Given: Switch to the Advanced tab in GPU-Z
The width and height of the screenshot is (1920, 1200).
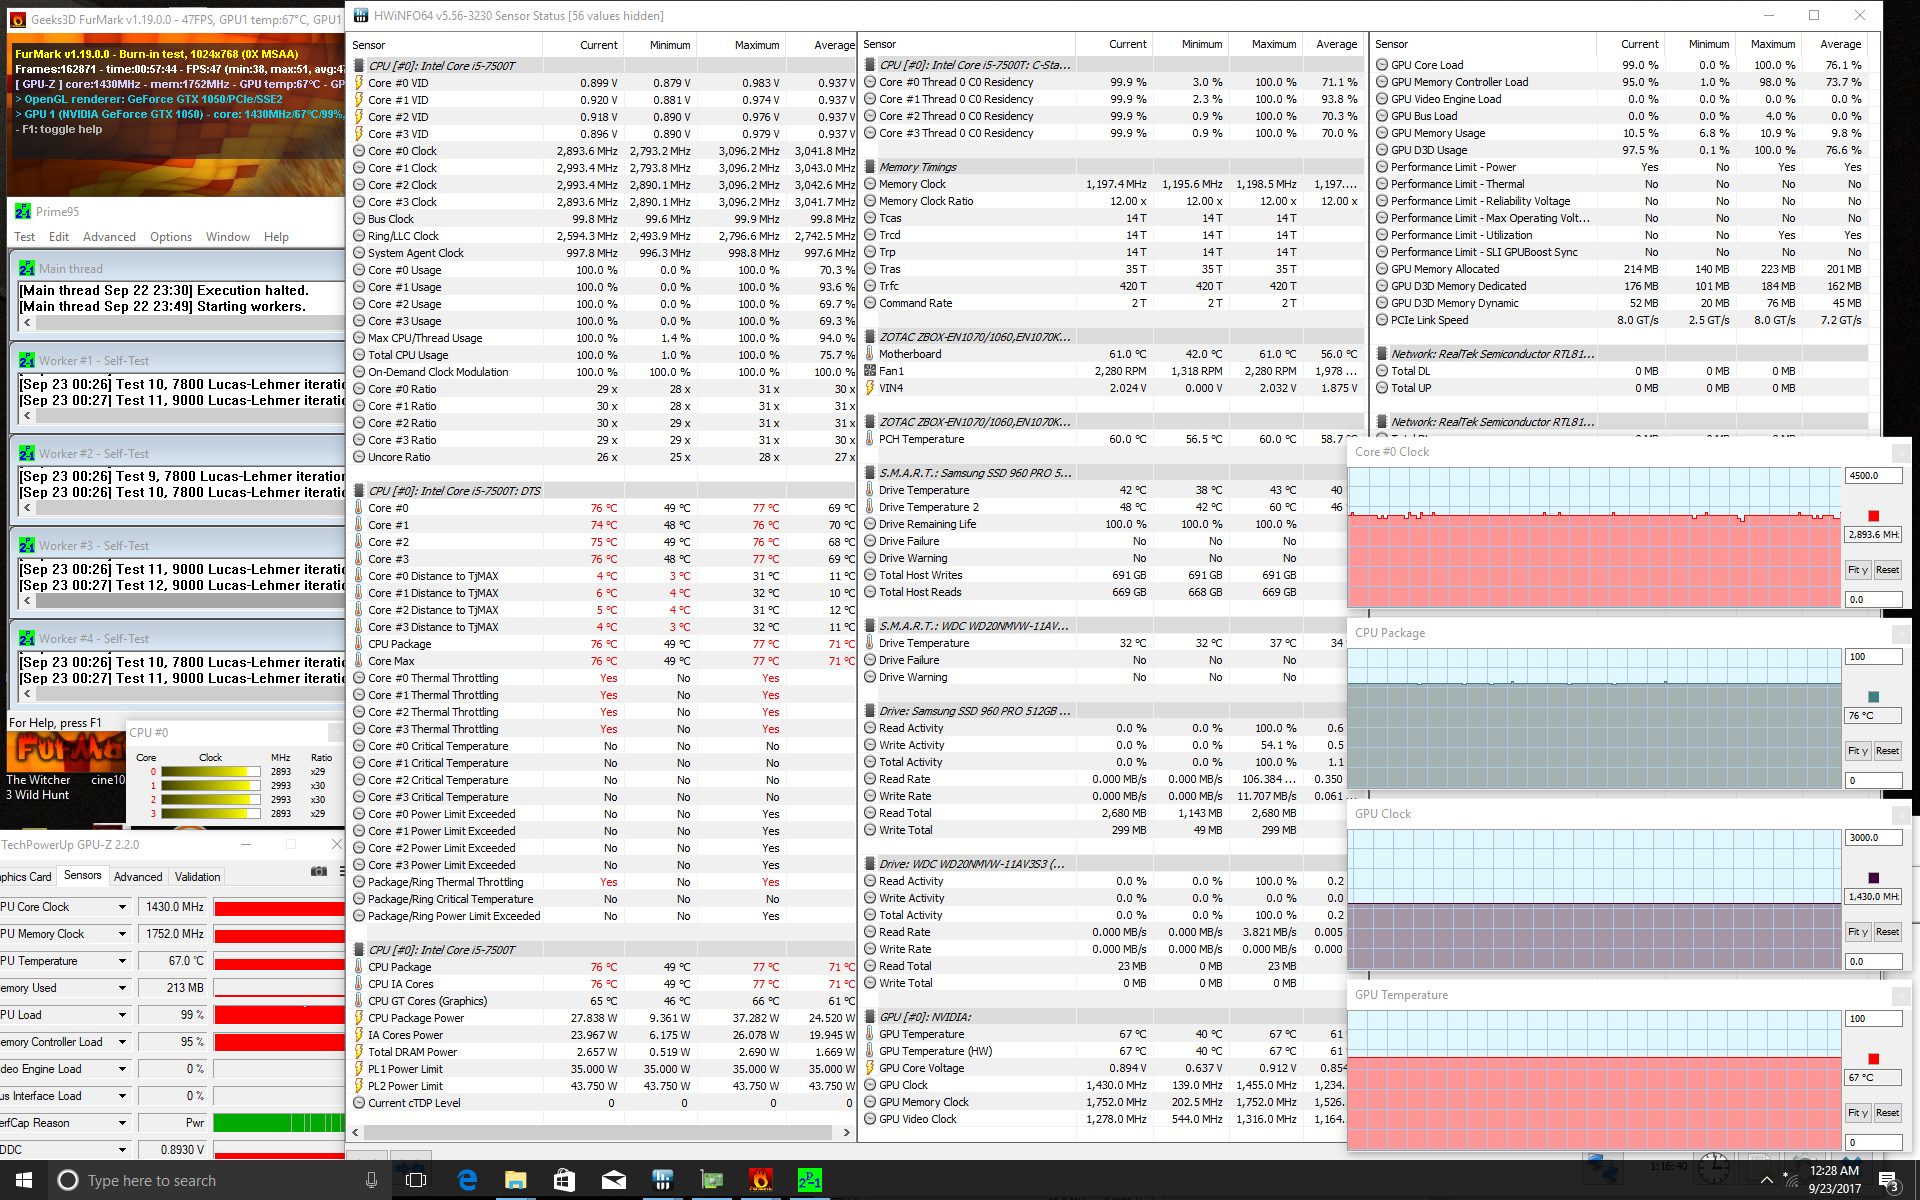Looking at the screenshot, I should pos(138,877).
